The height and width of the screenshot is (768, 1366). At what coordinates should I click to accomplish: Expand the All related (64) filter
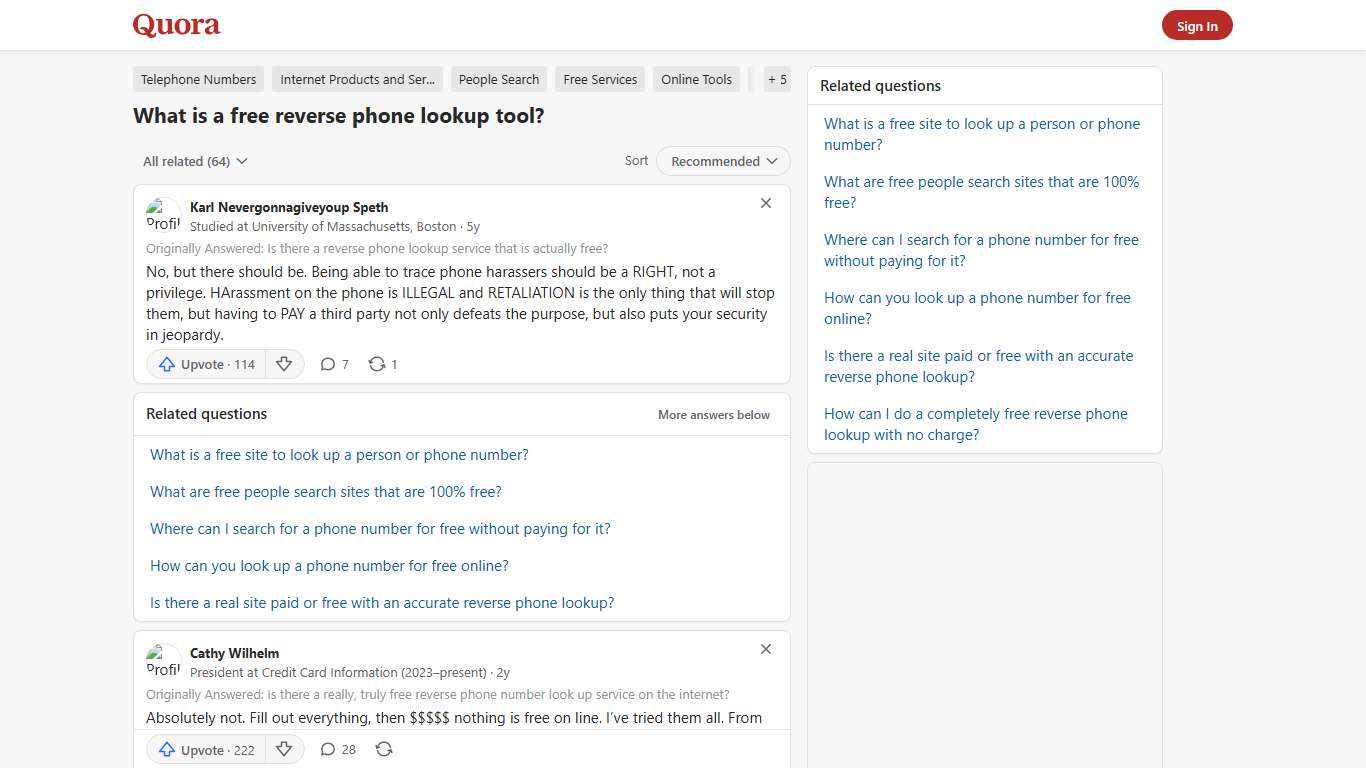tap(195, 161)
